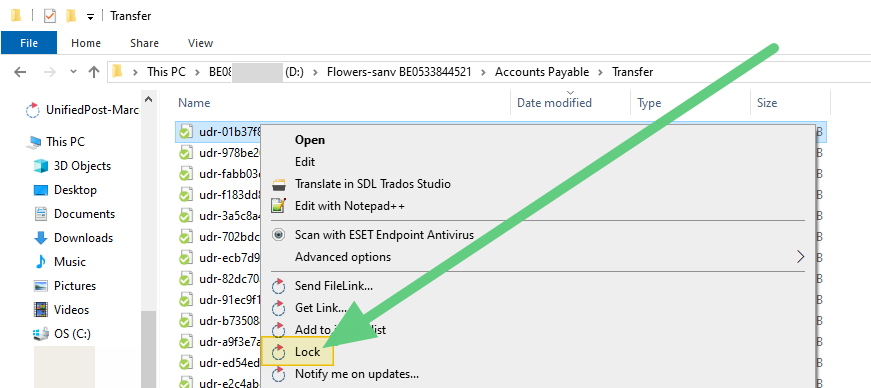
Task: Select 3D Objects folder icon
Action: pos(41,166)
